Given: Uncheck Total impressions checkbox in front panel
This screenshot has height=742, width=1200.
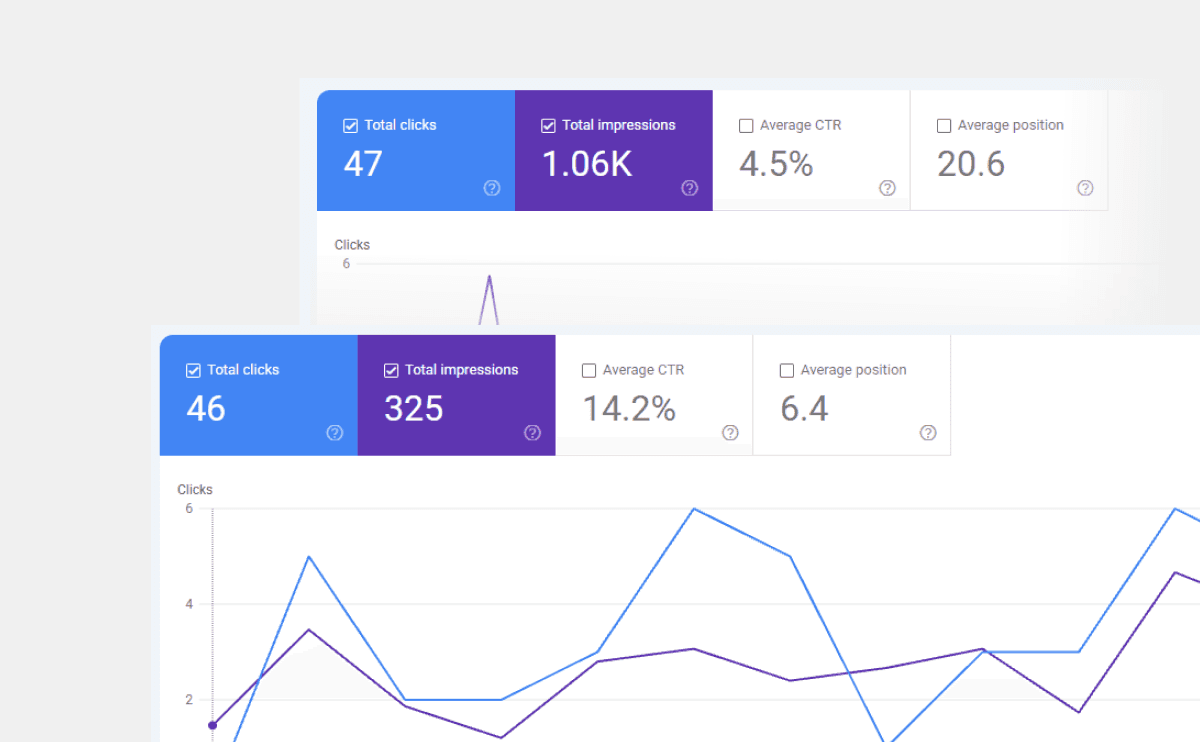Looking at the screenshot, I should click(x=391, y=371).
